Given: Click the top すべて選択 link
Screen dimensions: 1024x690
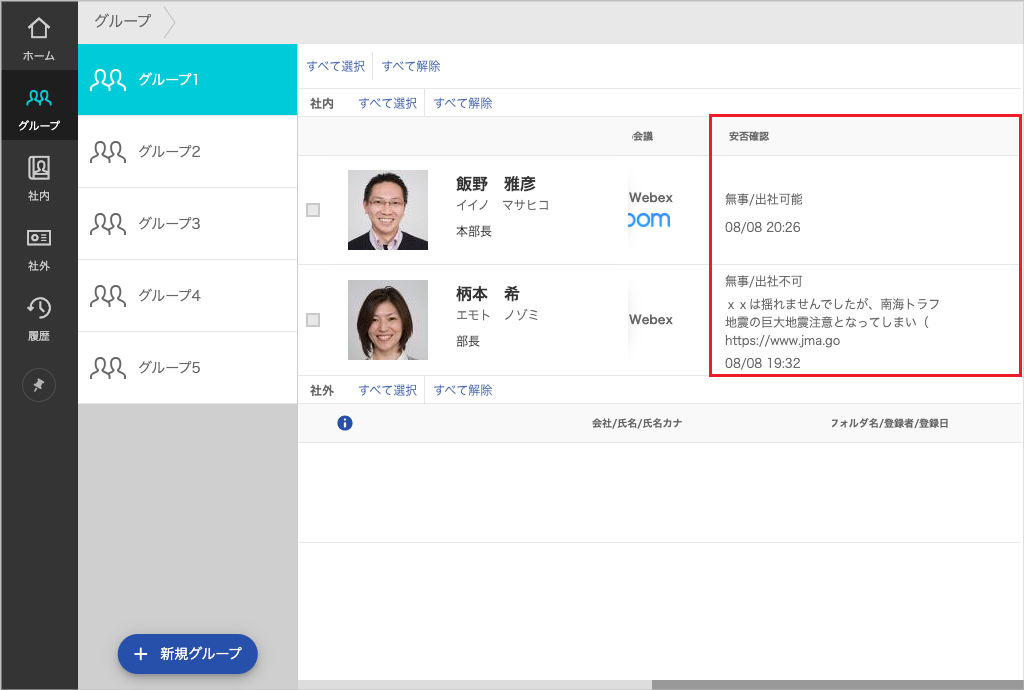Looking at the screenshot, I should [x=336, y=66].
